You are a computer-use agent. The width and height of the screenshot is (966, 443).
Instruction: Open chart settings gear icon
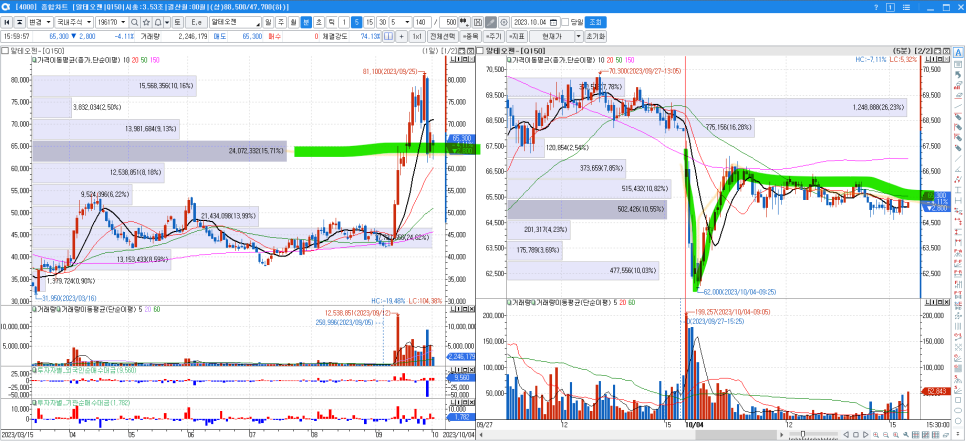[x=504, y=22]
